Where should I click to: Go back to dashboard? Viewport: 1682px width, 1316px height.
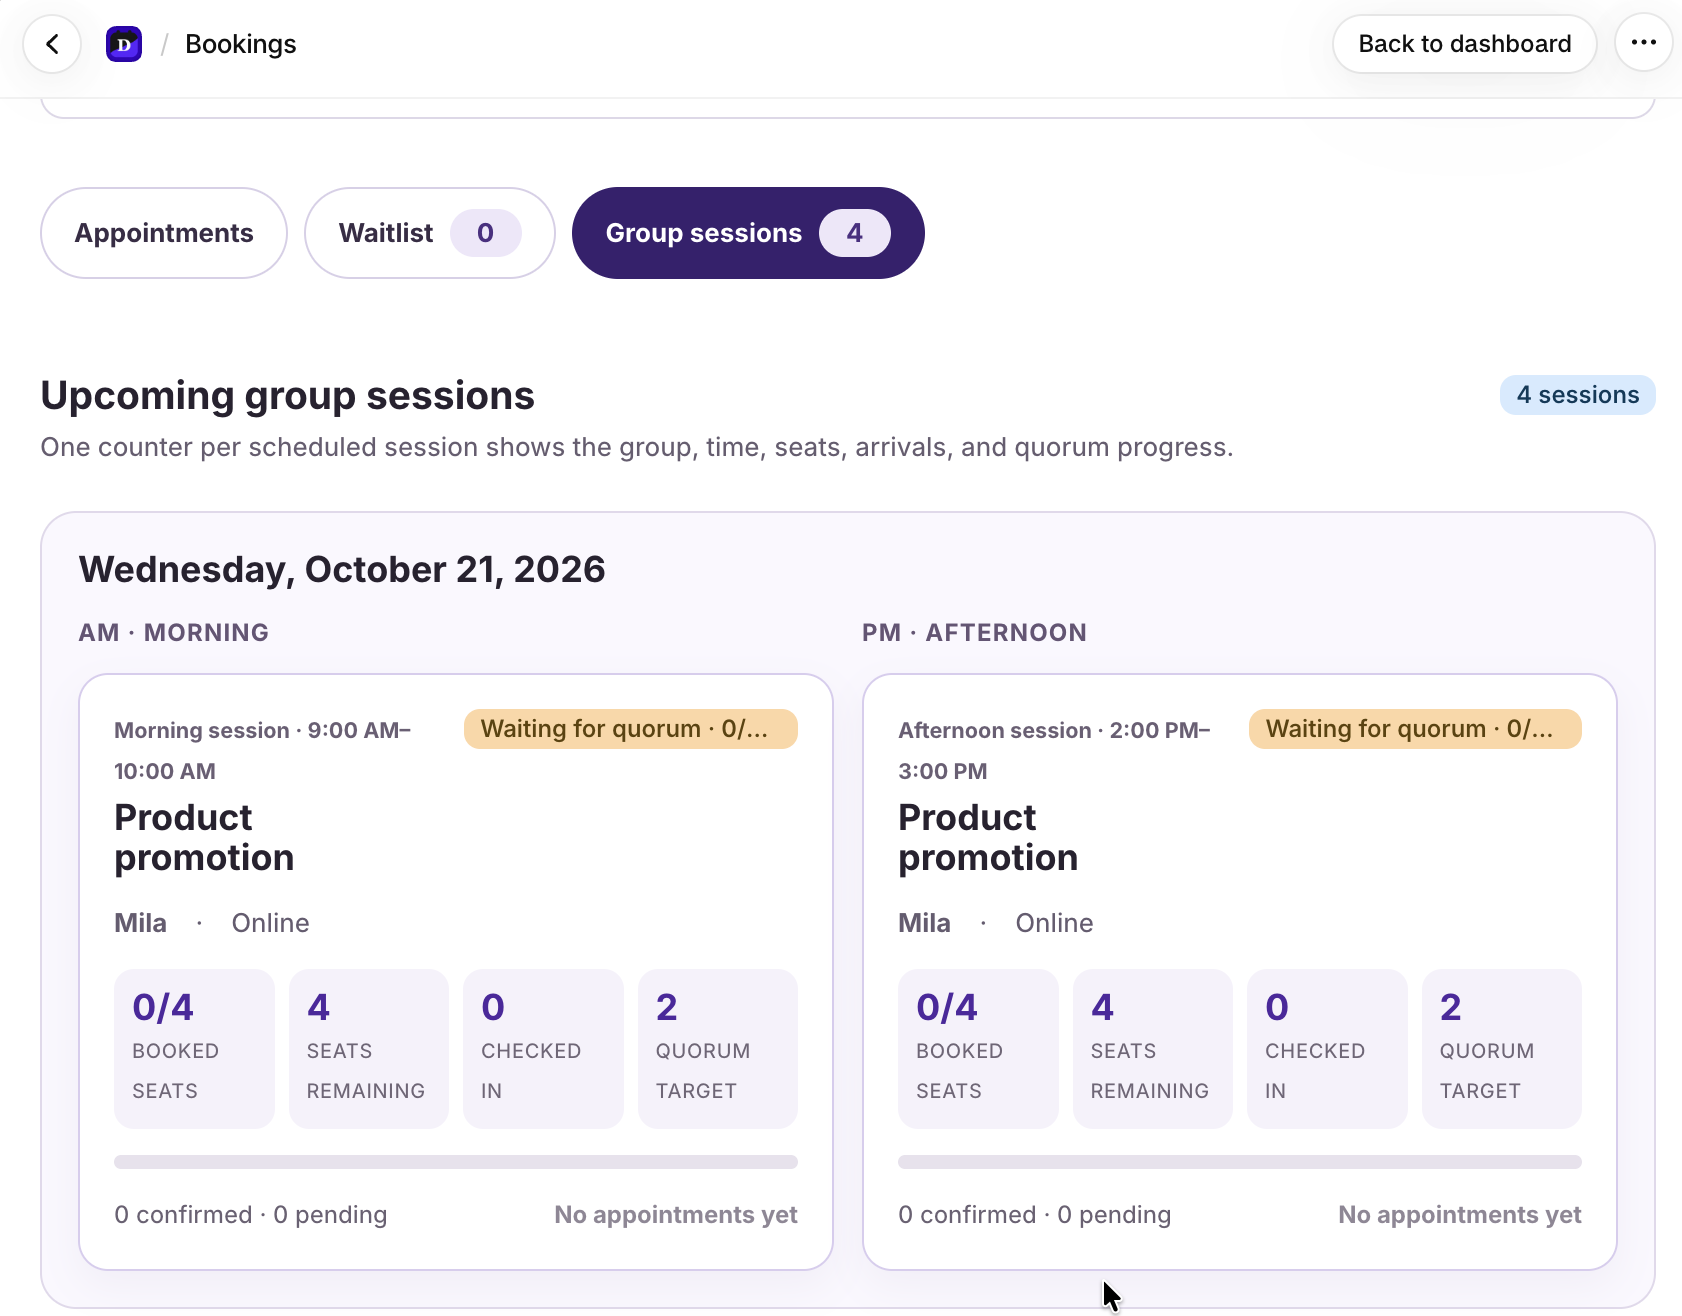pyautogui.click(x=1464, y=44)
